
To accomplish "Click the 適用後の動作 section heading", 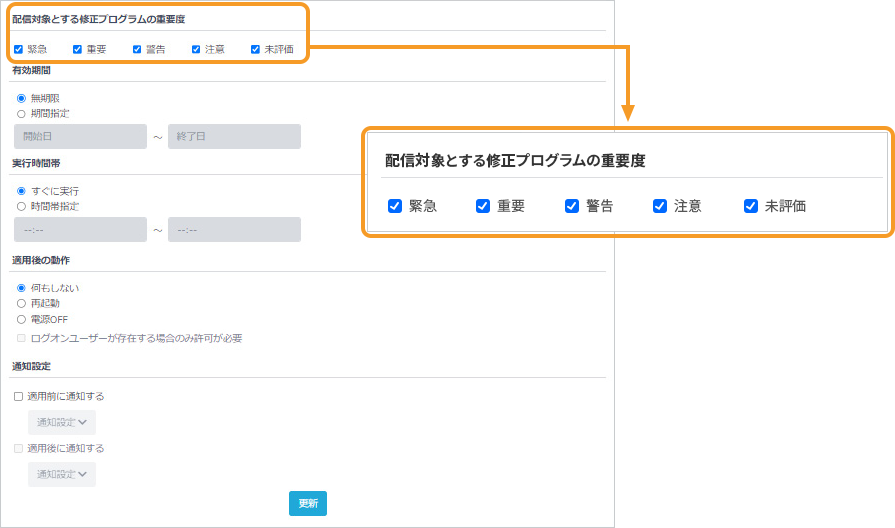I will click(41, 260).
